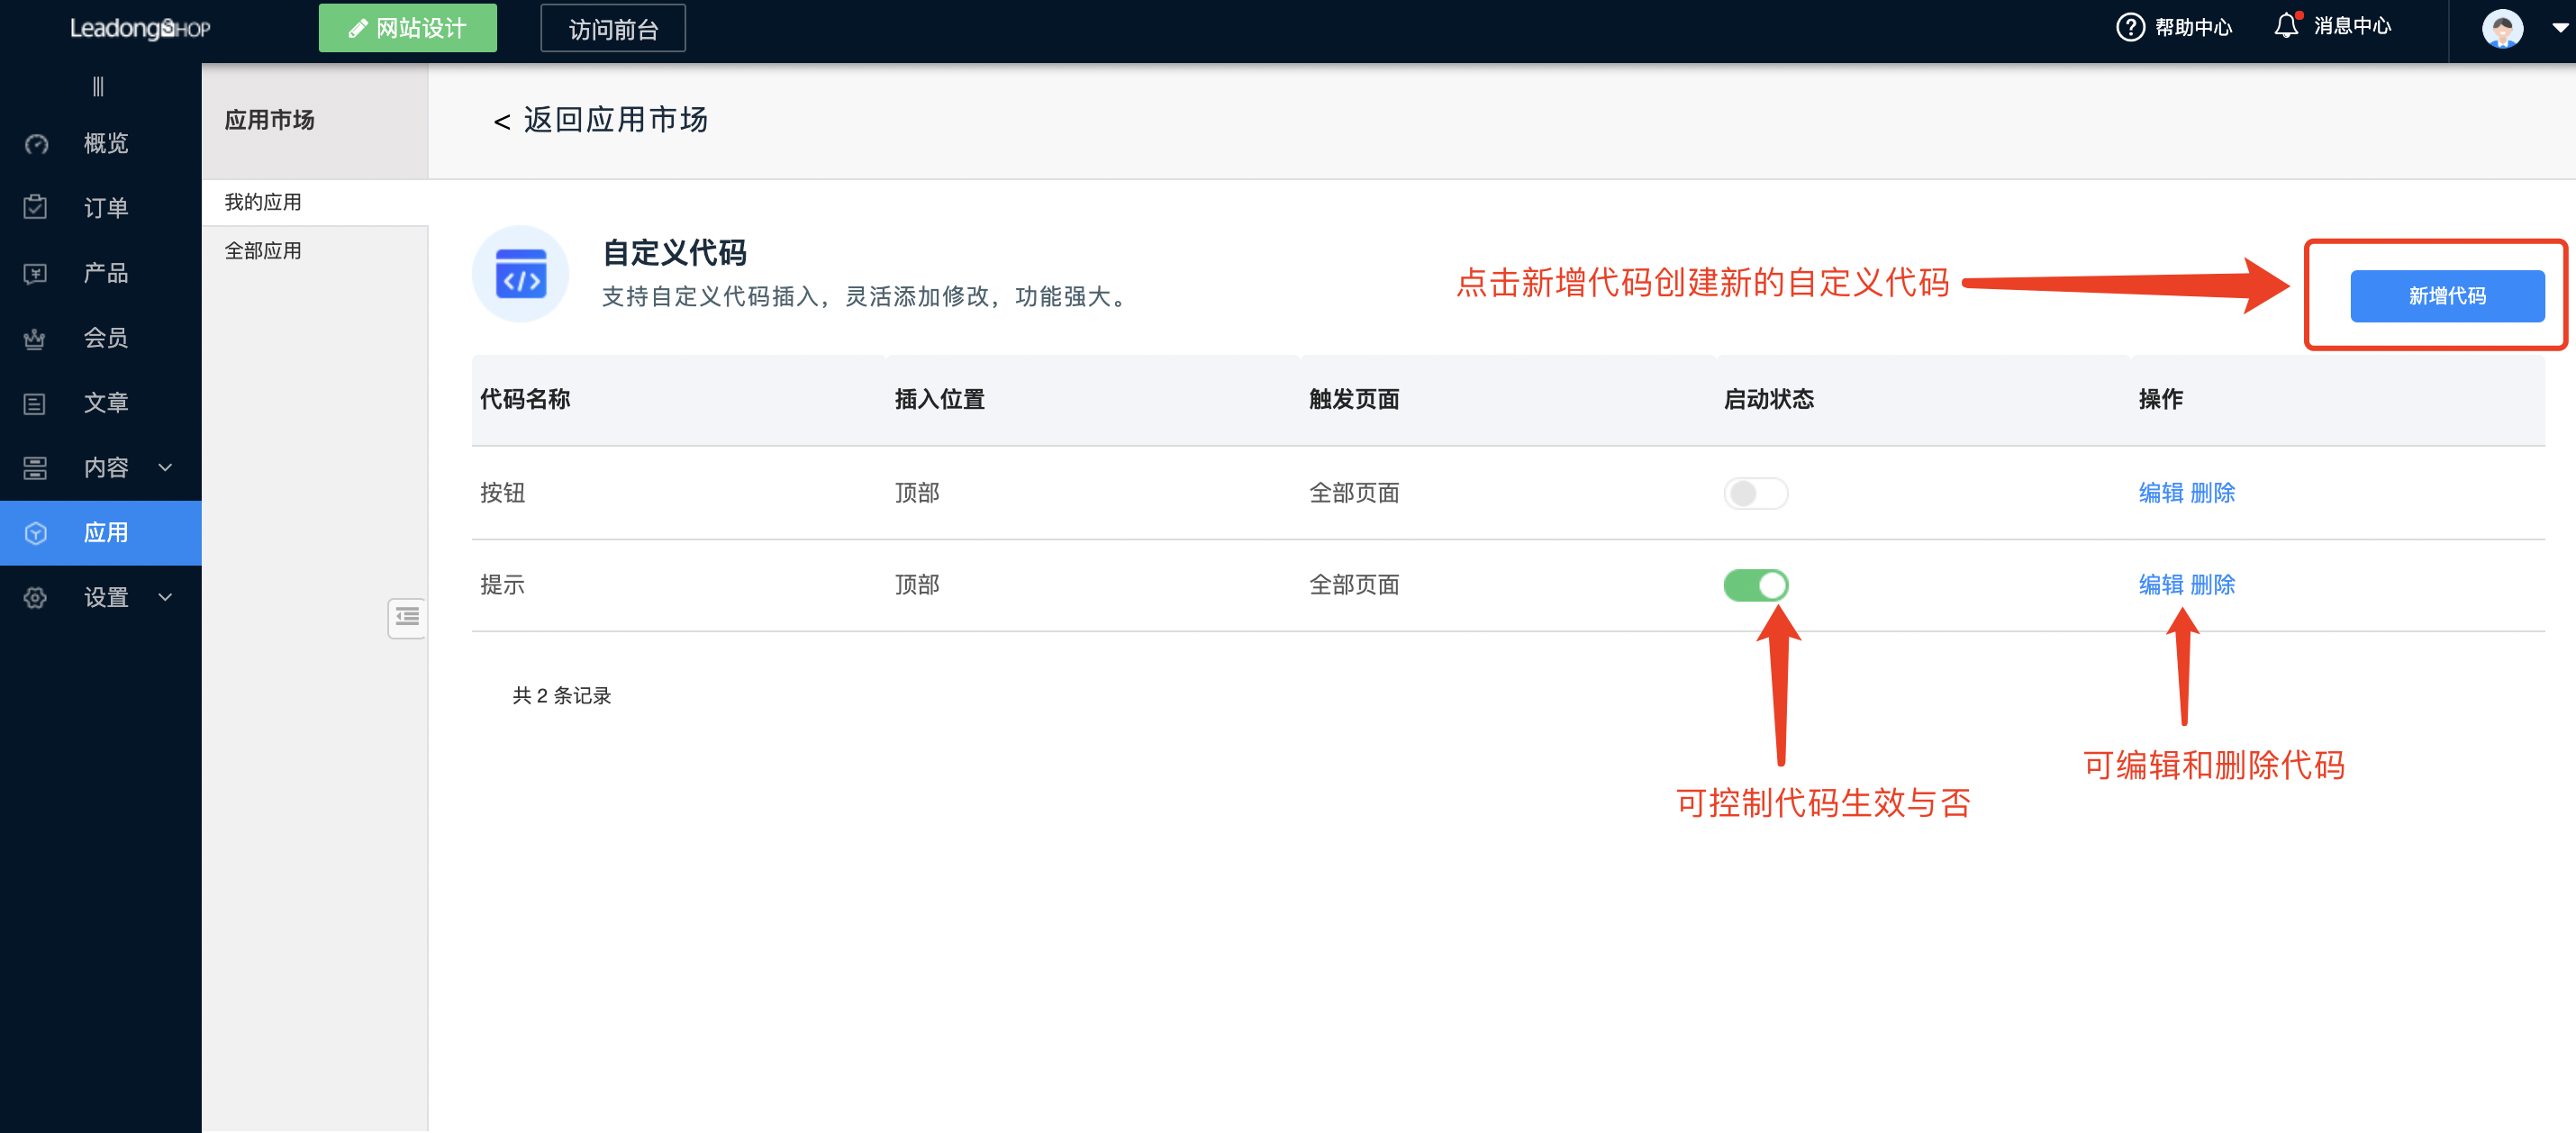Open the 产品 products section icon
The width and height of the screenshot is (2576, 1133).
point(35,272)
